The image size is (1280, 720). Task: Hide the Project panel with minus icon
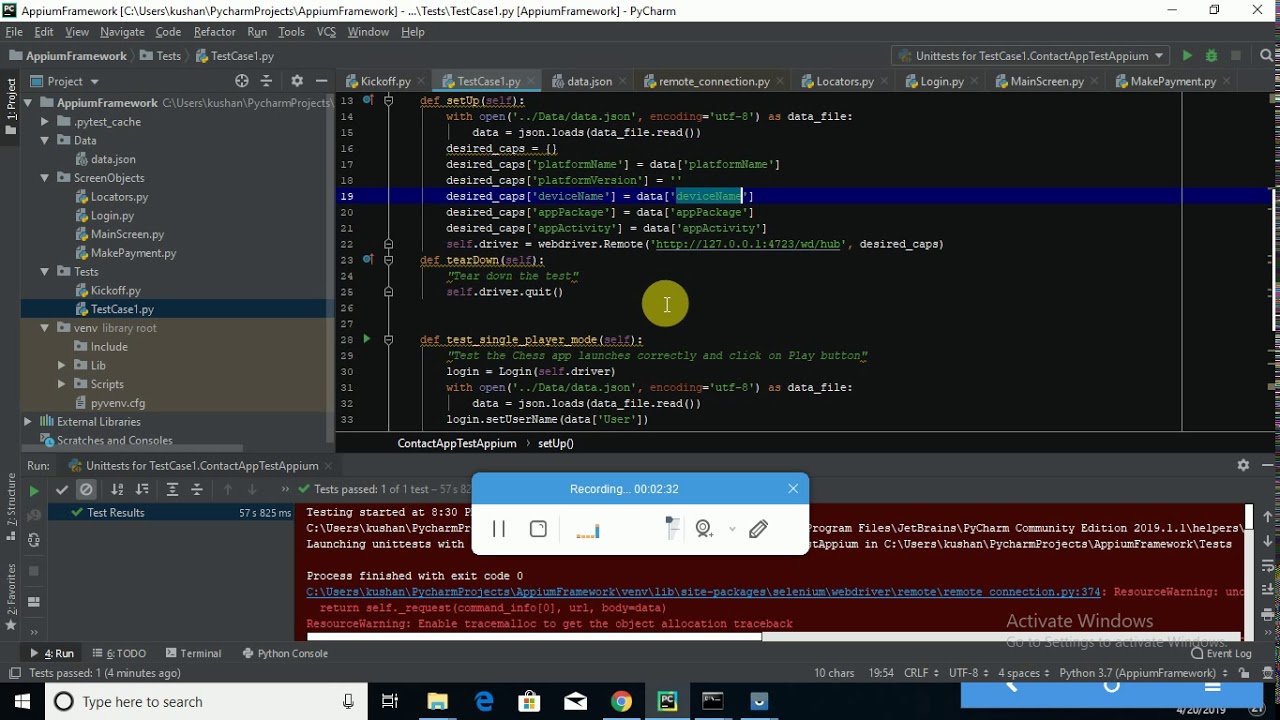(x=321, y=81)
